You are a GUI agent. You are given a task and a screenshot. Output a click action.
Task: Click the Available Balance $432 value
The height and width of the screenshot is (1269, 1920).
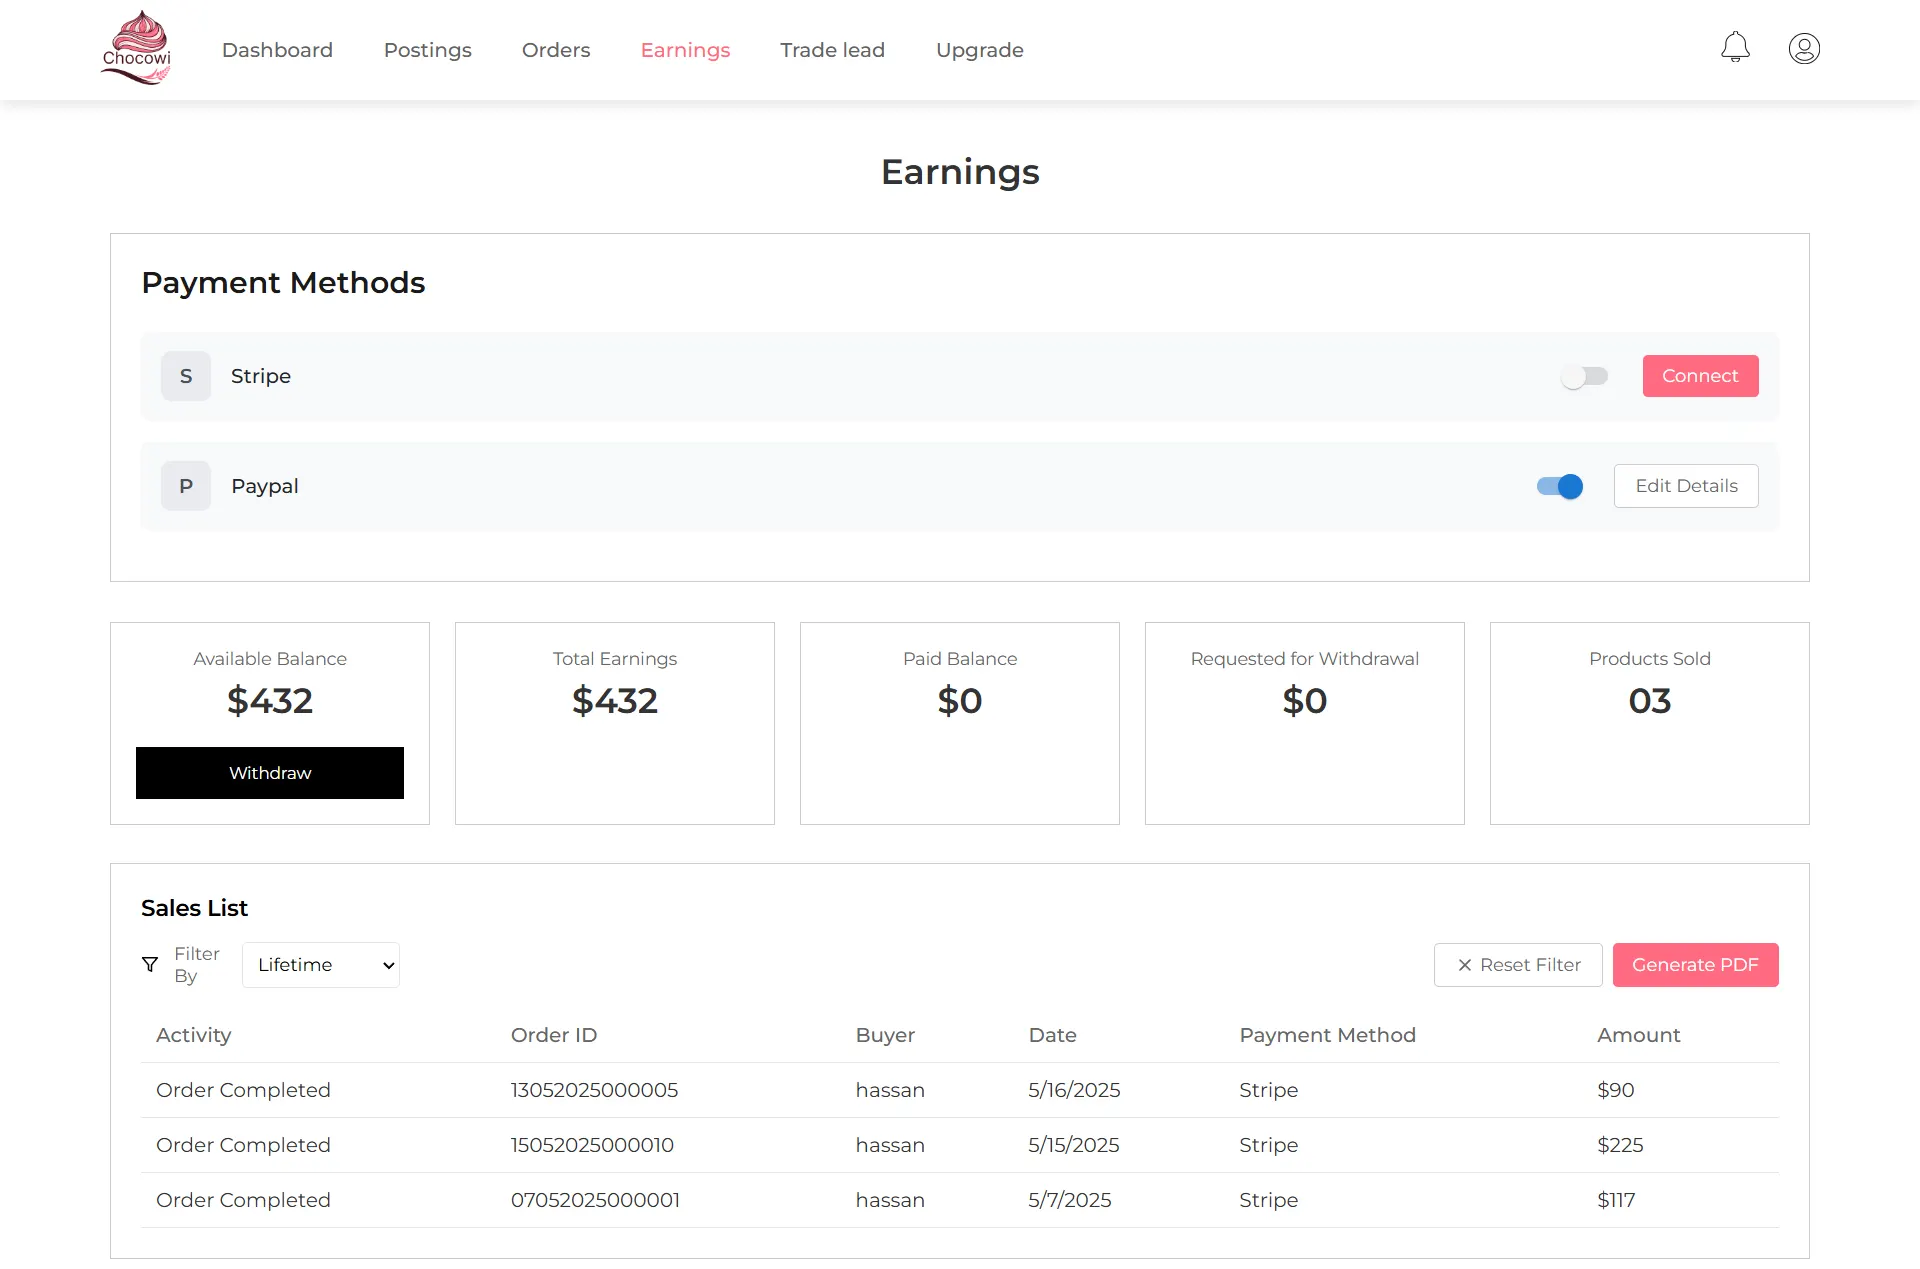click(270, 701)
